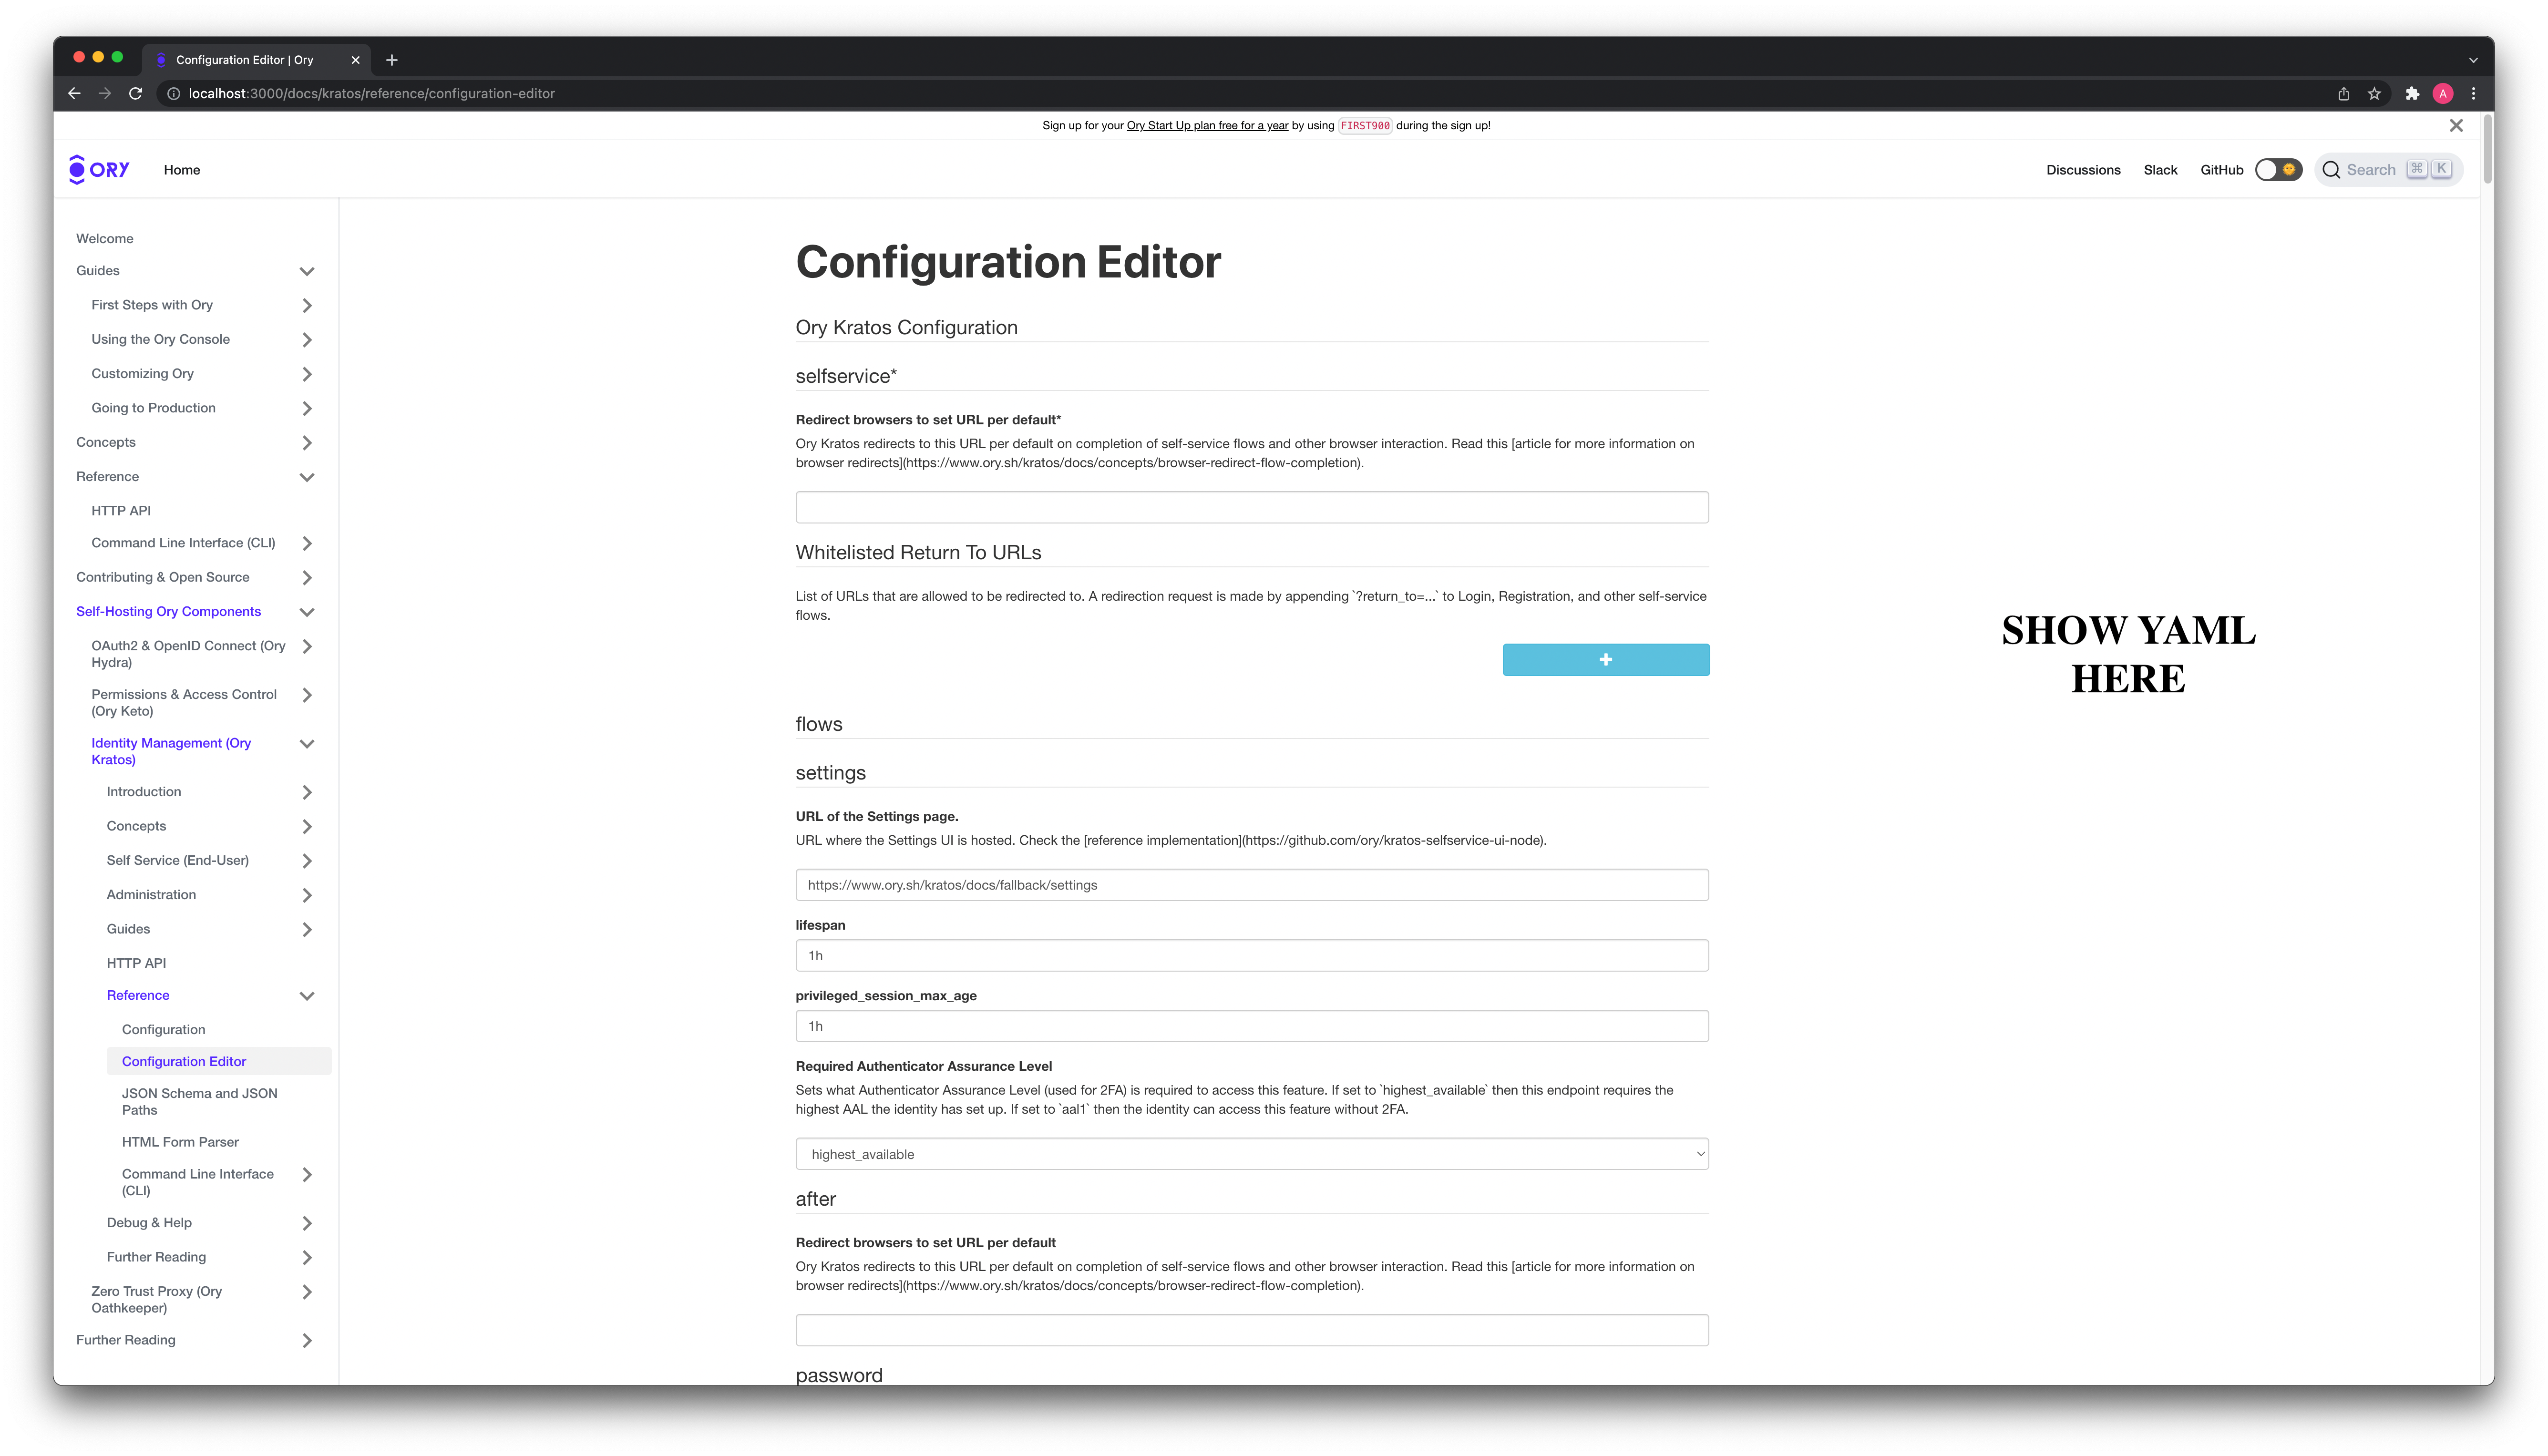
Task: Collapse the Guides sidebar section
Action: (306, 271)
